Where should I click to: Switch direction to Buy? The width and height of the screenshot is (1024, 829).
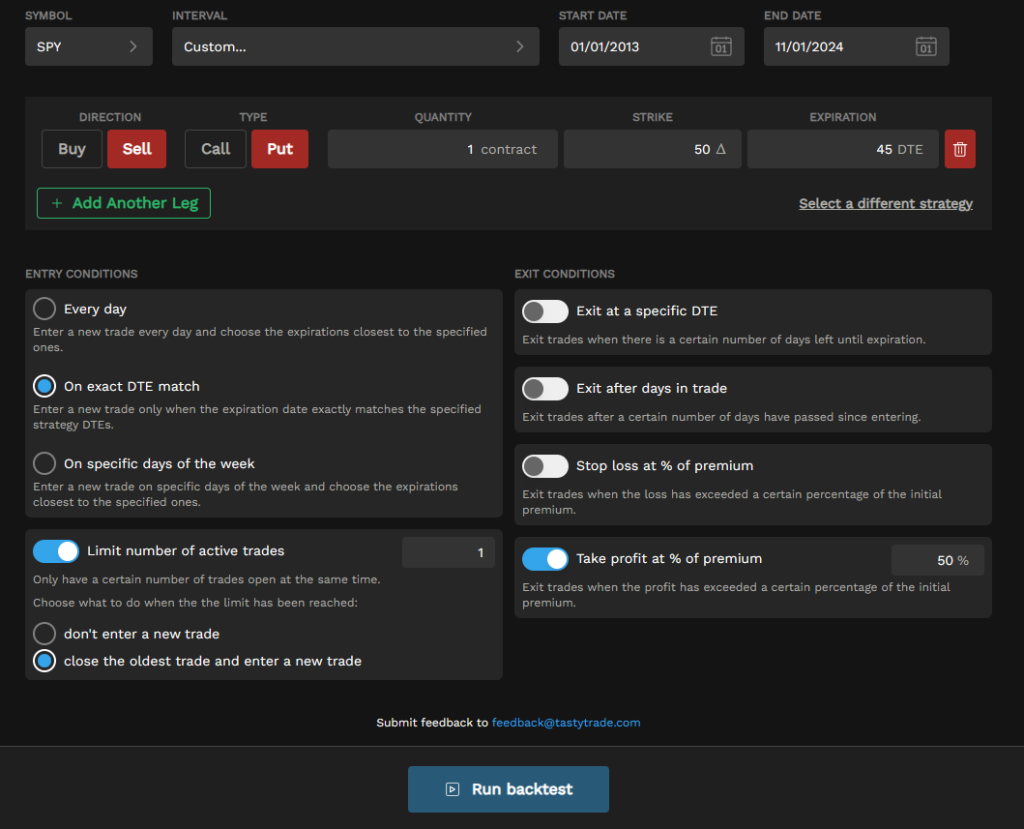72,149
